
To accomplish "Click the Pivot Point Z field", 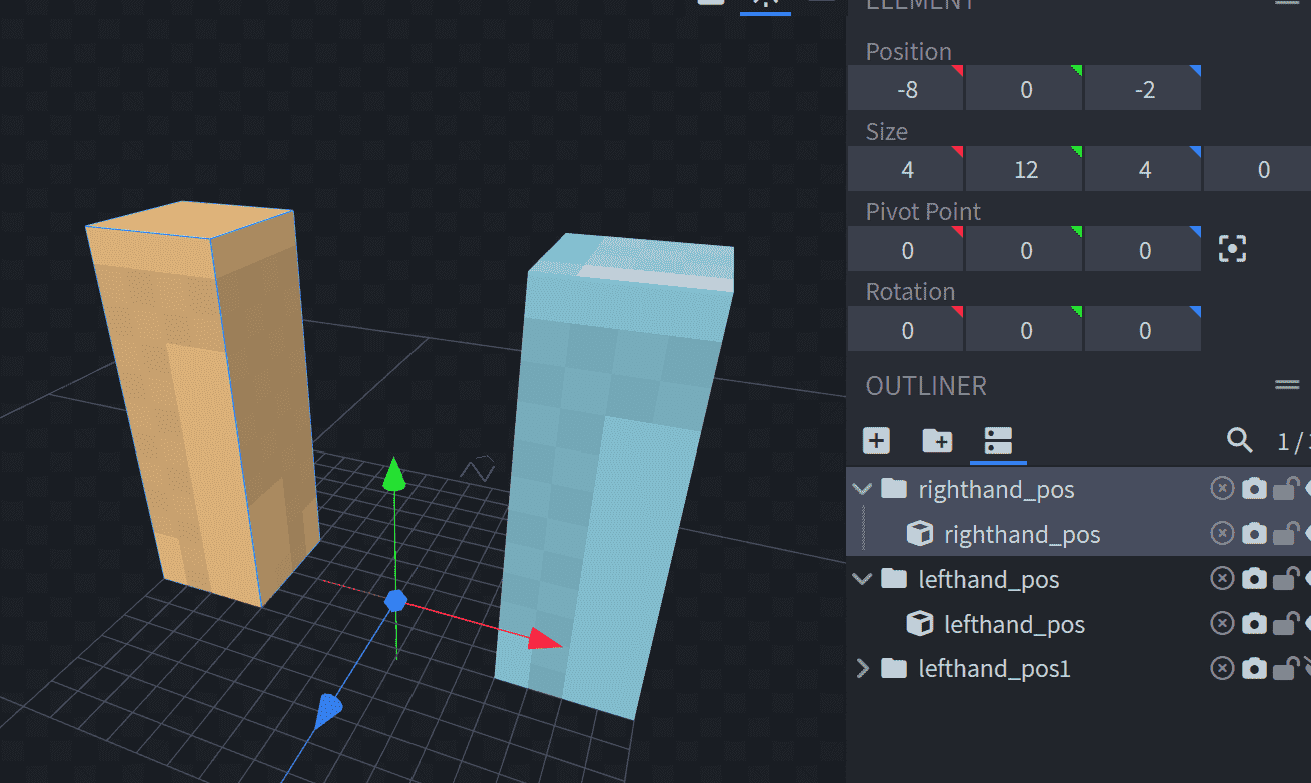I will [x=1144, y=249].
